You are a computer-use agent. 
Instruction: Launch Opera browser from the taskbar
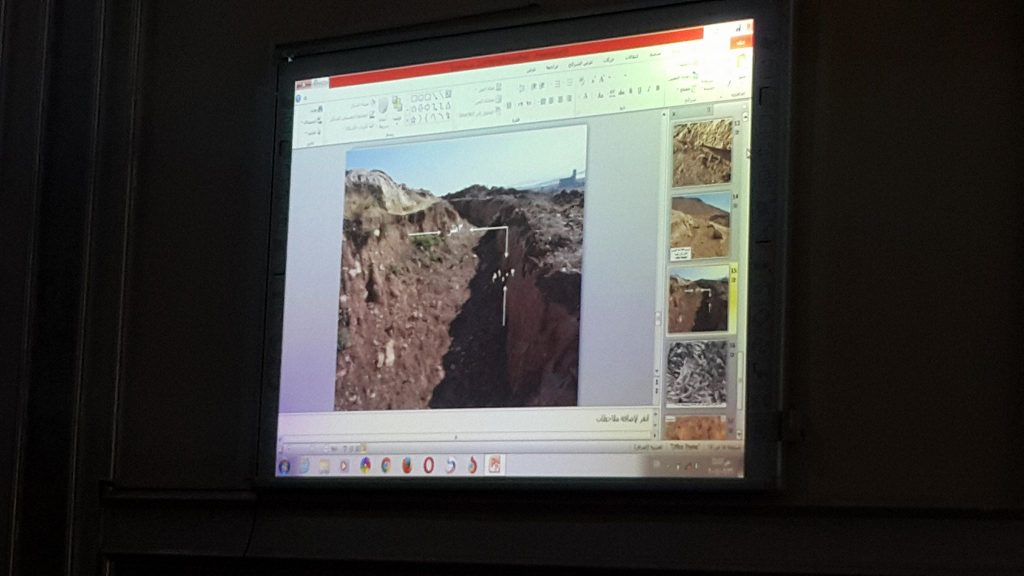click(x=429, y=465)
